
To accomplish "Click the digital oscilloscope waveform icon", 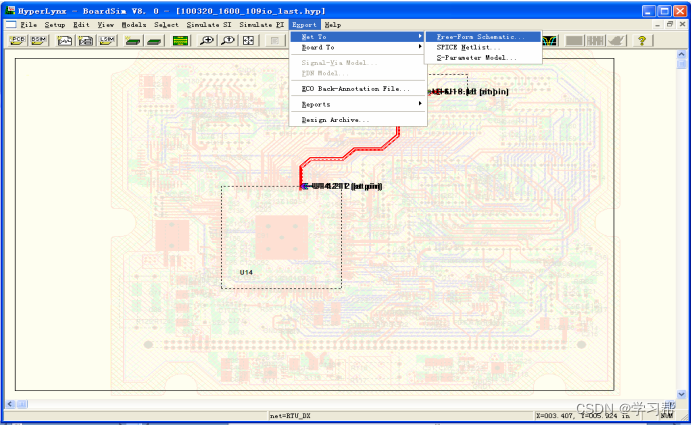I will click(550, 41).
